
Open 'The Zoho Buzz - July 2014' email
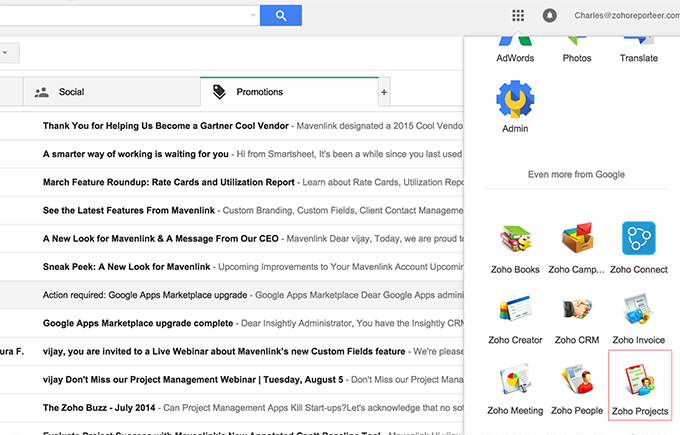pyautogui.click(x=232, y=408)
